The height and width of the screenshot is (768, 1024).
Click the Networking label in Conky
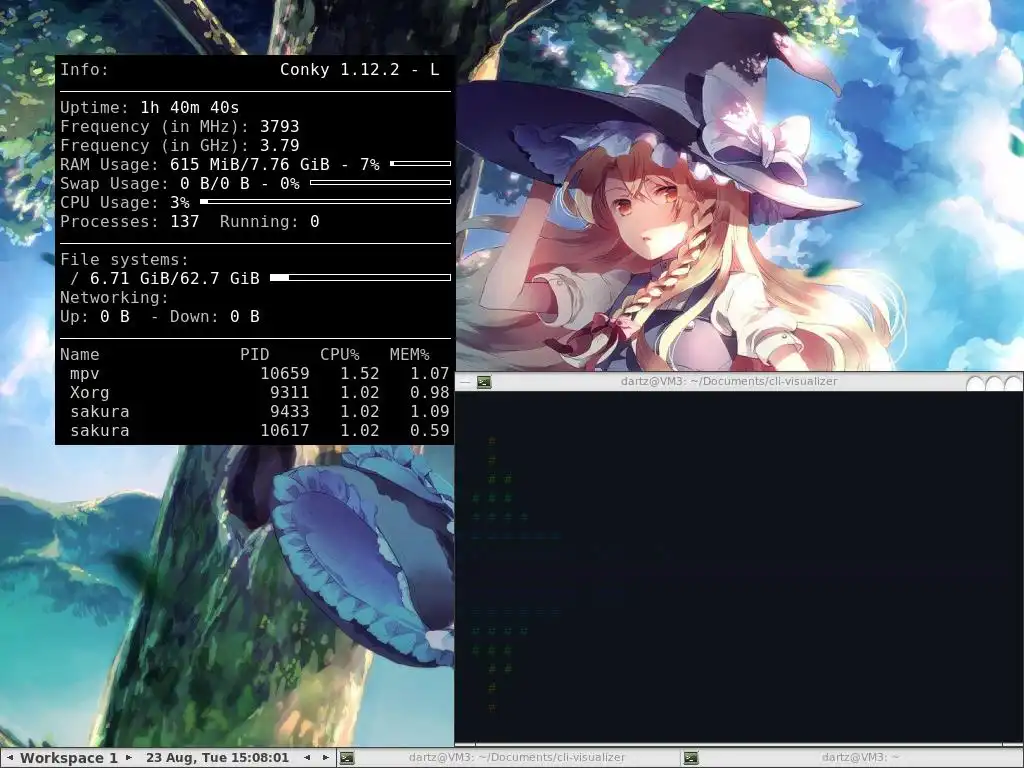click(x=114, y=298)
